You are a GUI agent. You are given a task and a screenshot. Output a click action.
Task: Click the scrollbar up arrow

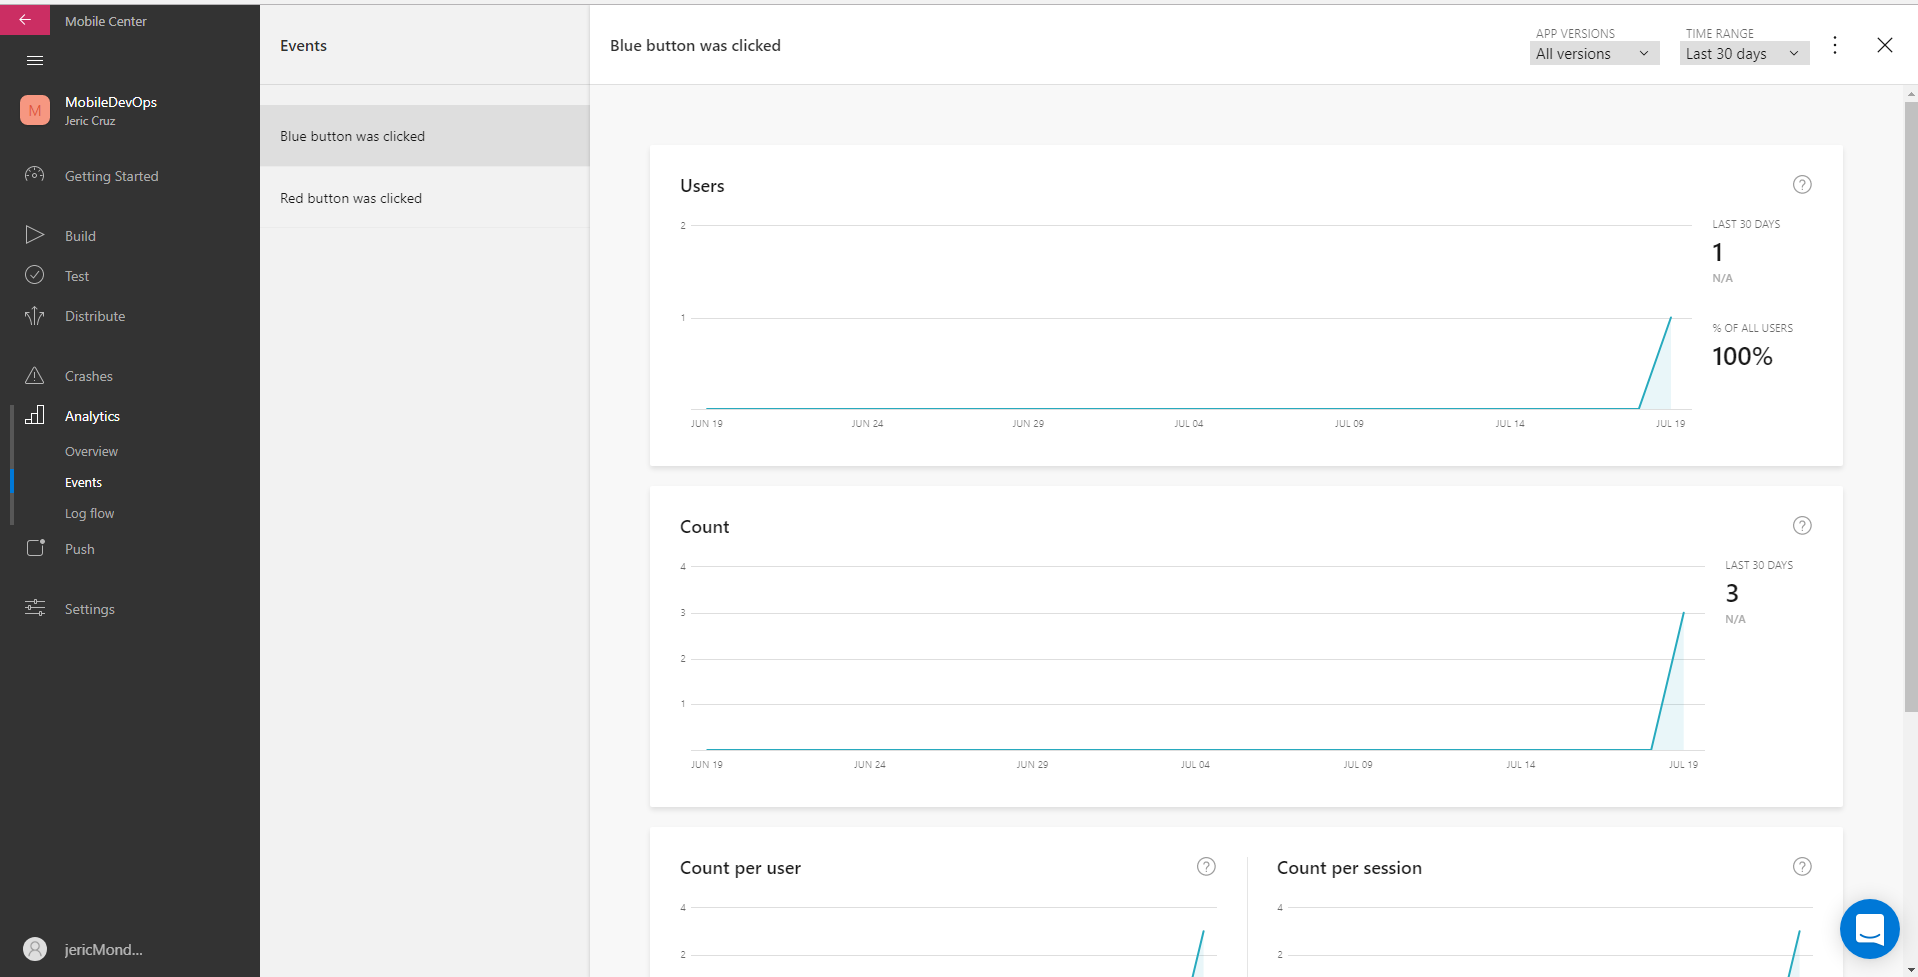coord(1911,93)
